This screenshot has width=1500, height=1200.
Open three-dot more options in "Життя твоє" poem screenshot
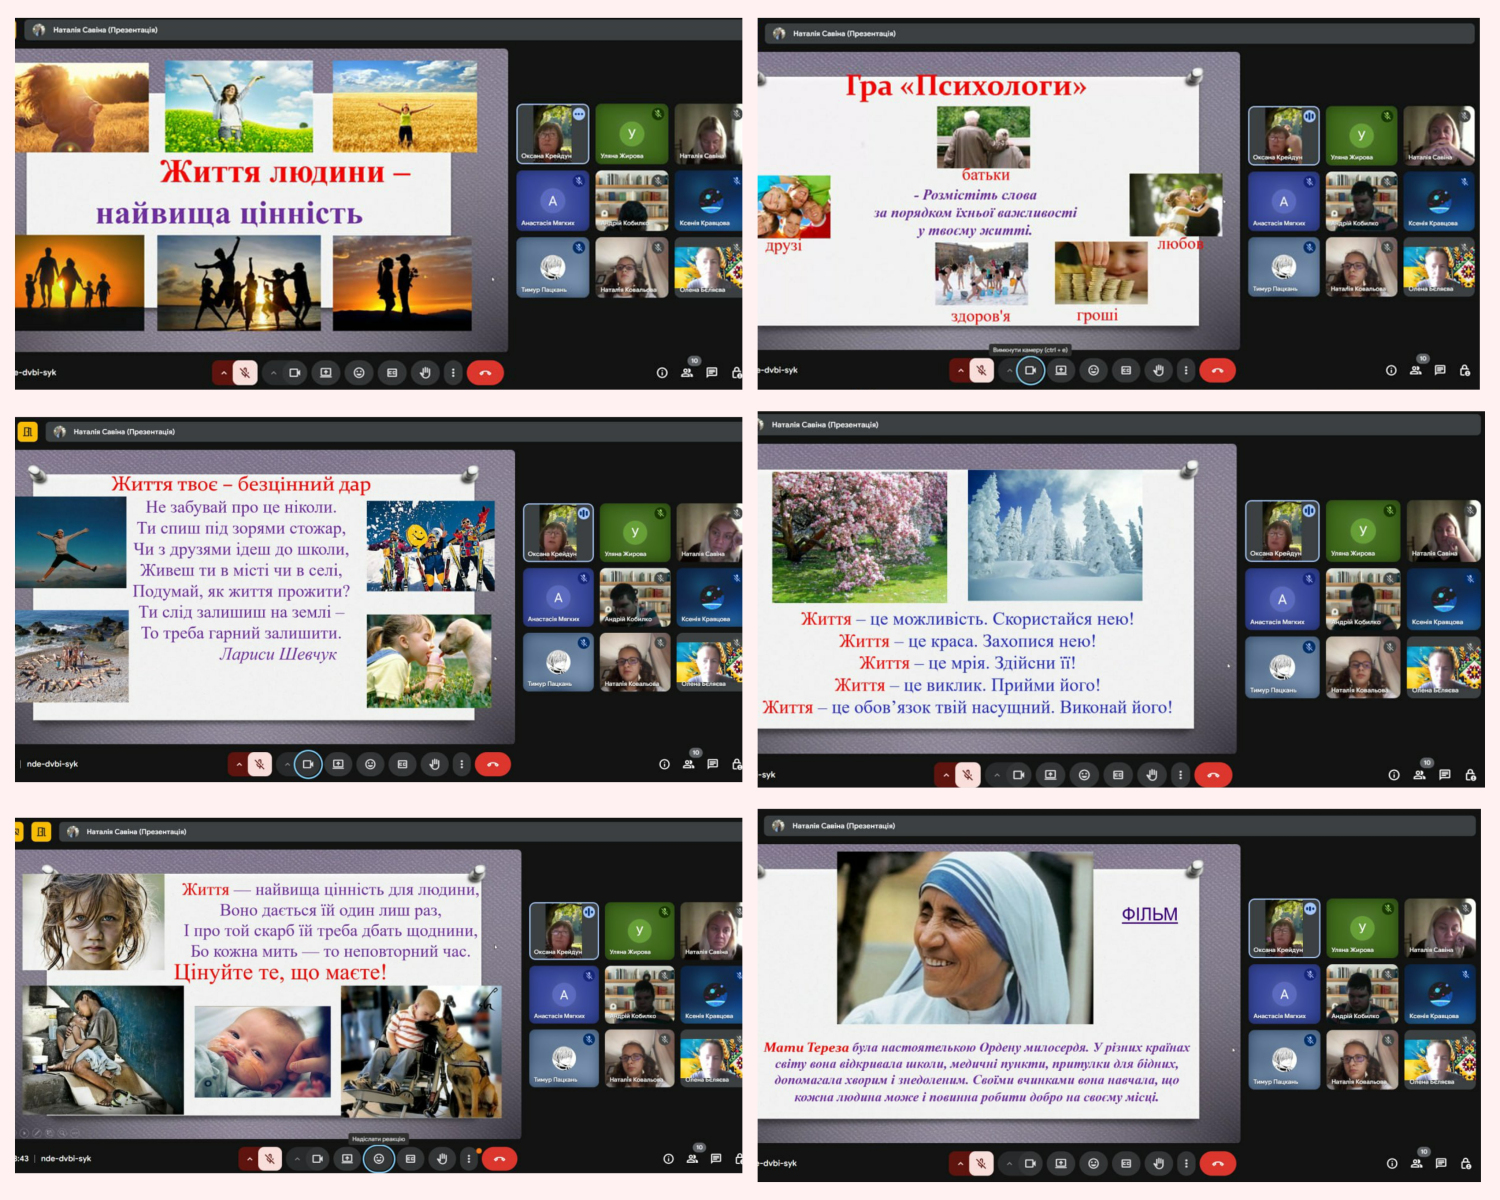pos(461,764)
